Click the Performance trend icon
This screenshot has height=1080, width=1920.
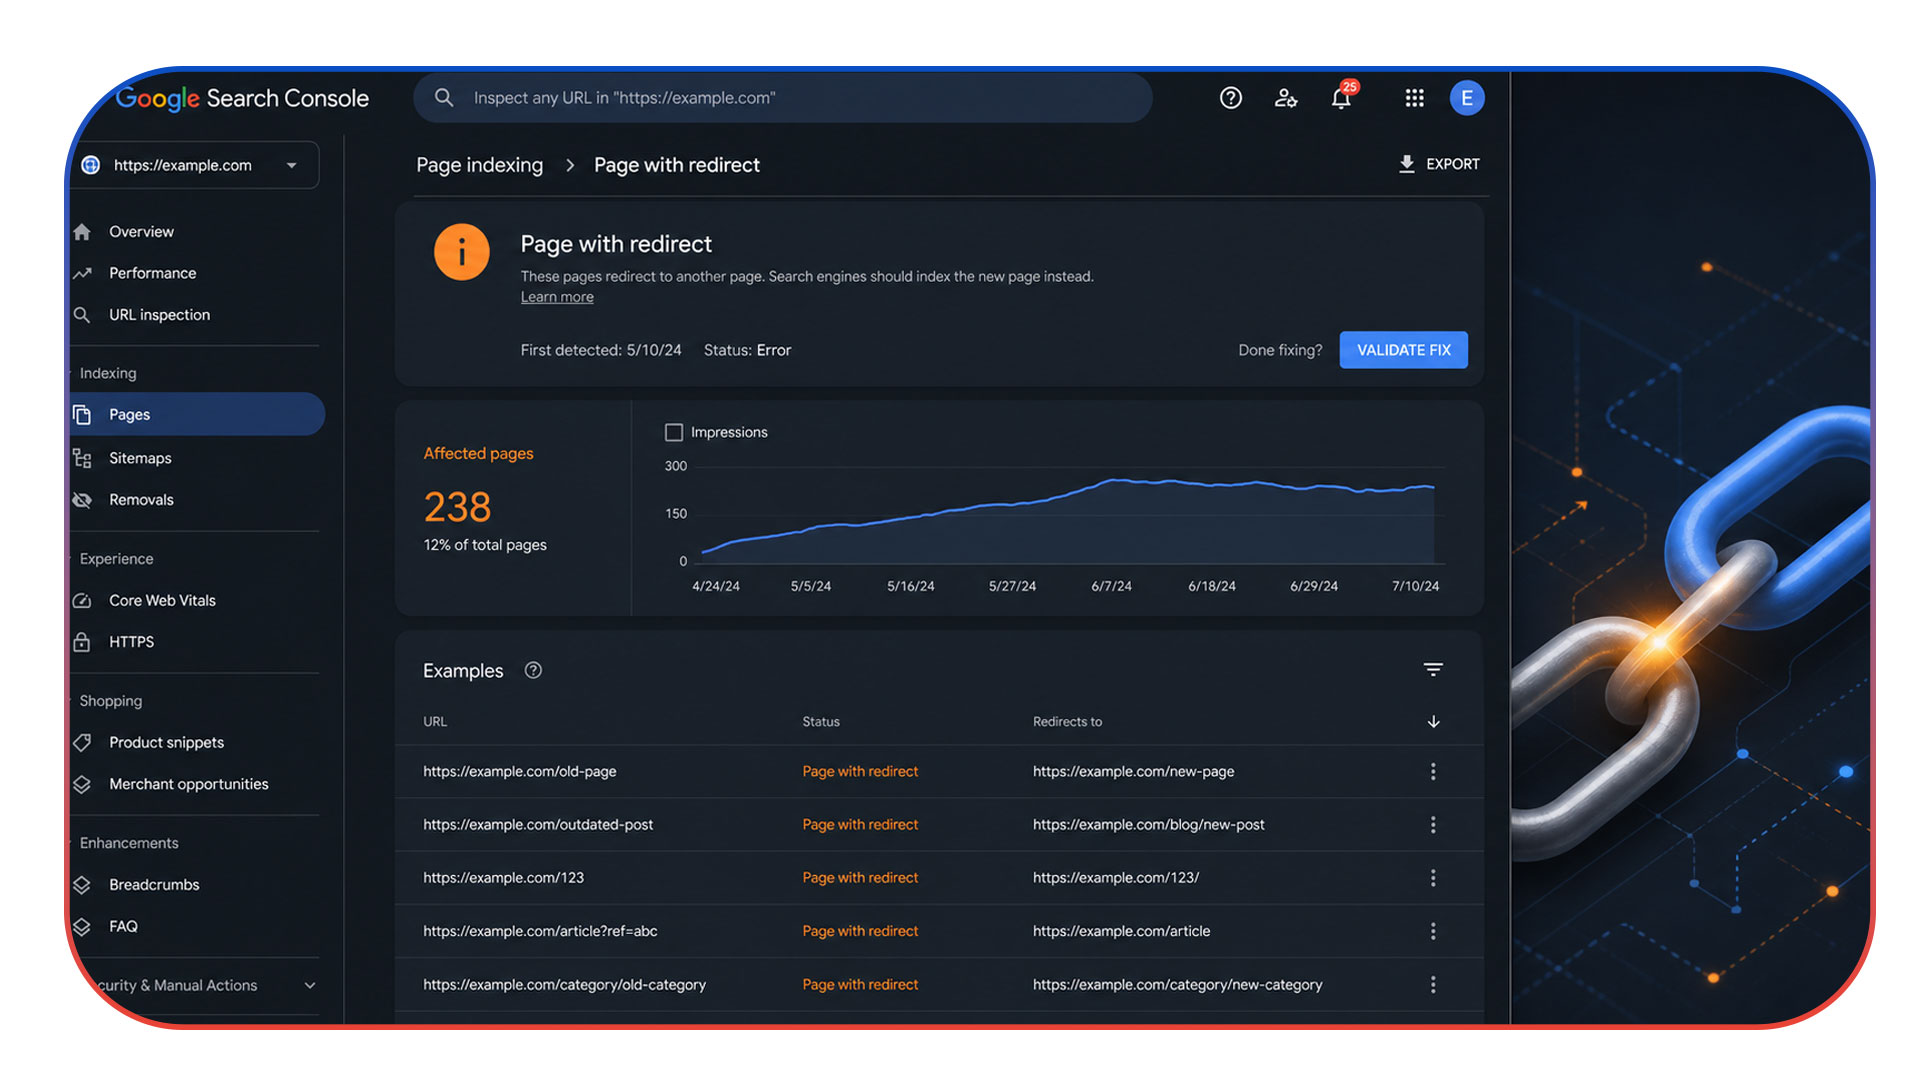tap(82, 273)
